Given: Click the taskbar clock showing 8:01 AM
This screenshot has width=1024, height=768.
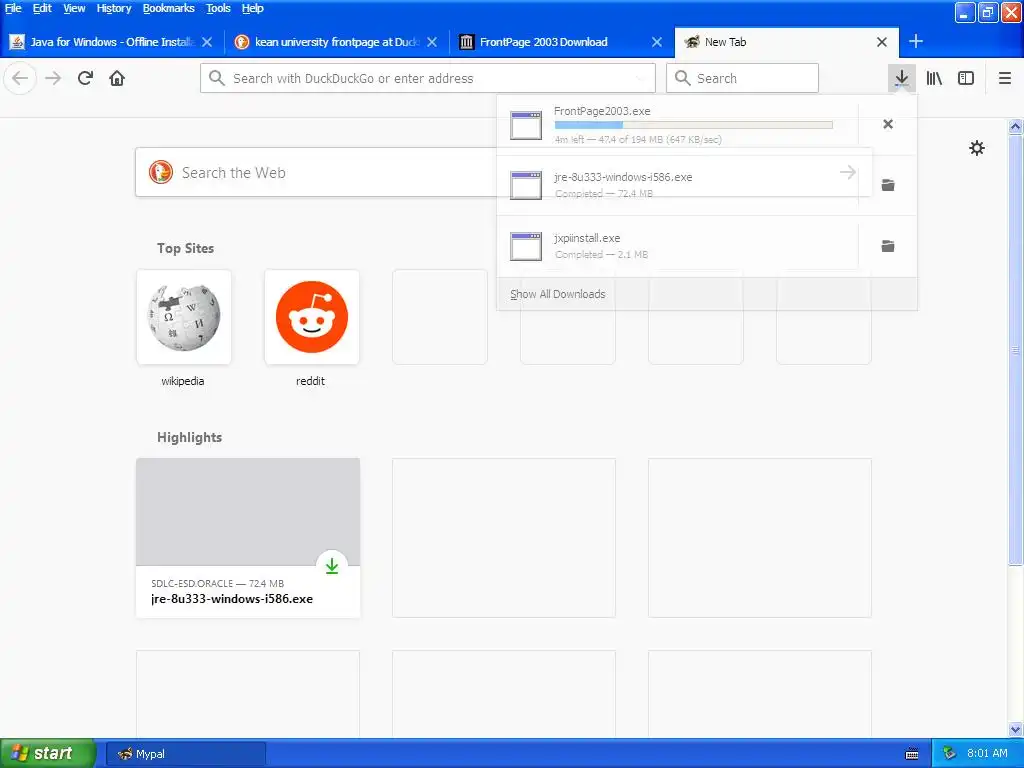Looking at the screenshot, I should pyautogui.click(x=987, y=754).
